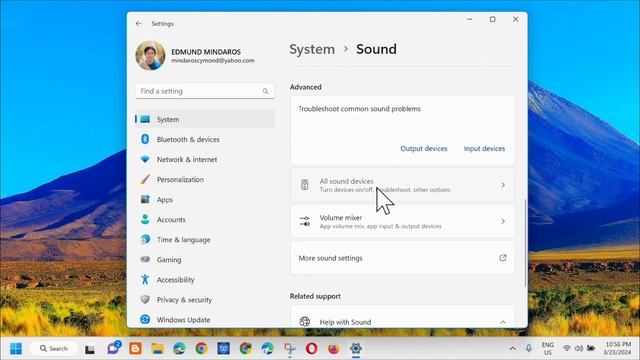Show hidden system tray icons
Viewport: 640px width, 360px height.
pyautogui.click(x=513, y=349)
